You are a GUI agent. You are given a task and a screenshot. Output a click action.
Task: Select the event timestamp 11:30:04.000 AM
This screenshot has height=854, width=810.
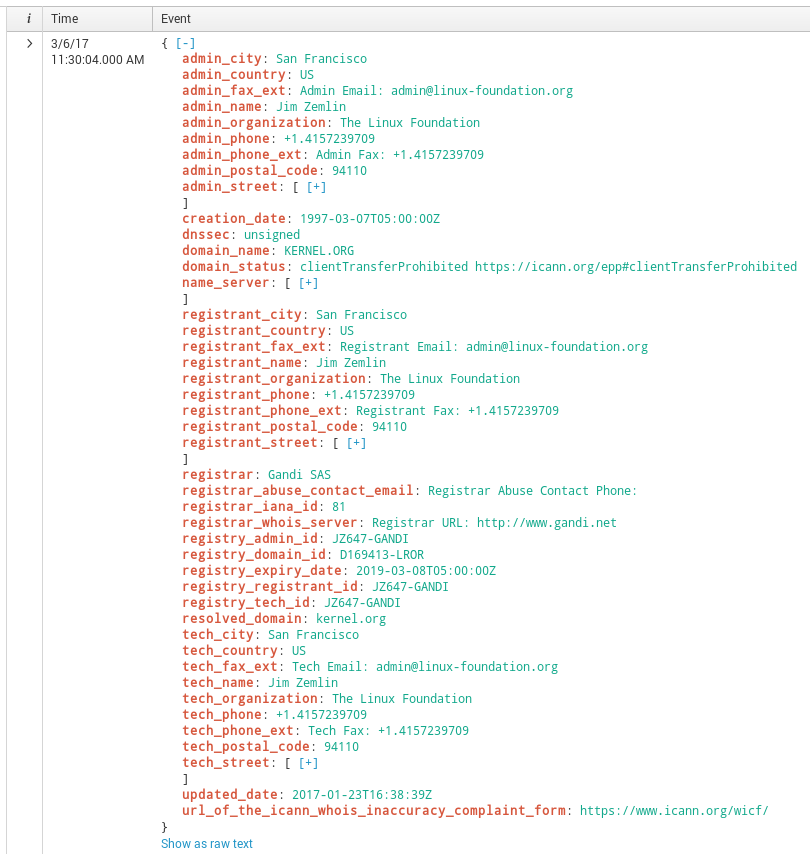tap(98, 59)
